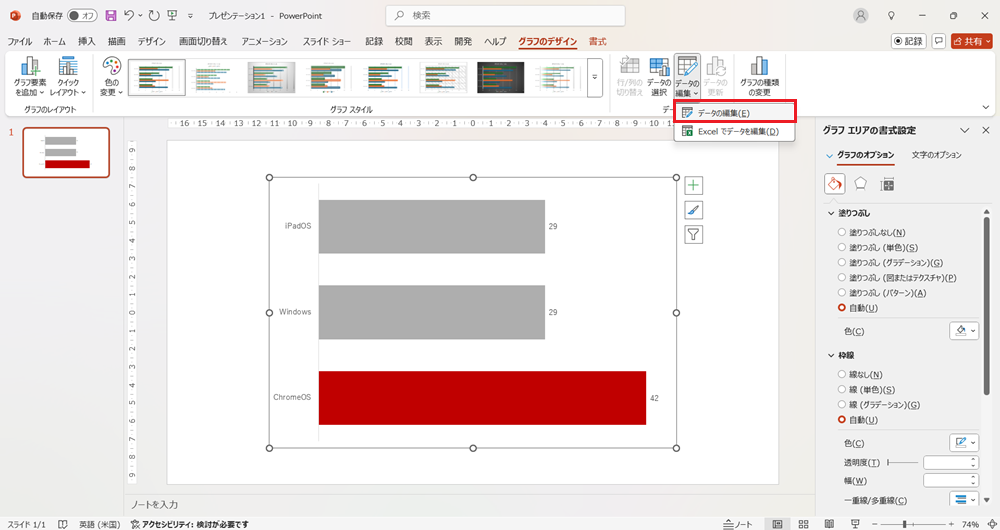This screenshot has width=1000, height=530.
Task: Select the red ChromeOS bar
Action: pyautogui.click(x=482, y=398)
